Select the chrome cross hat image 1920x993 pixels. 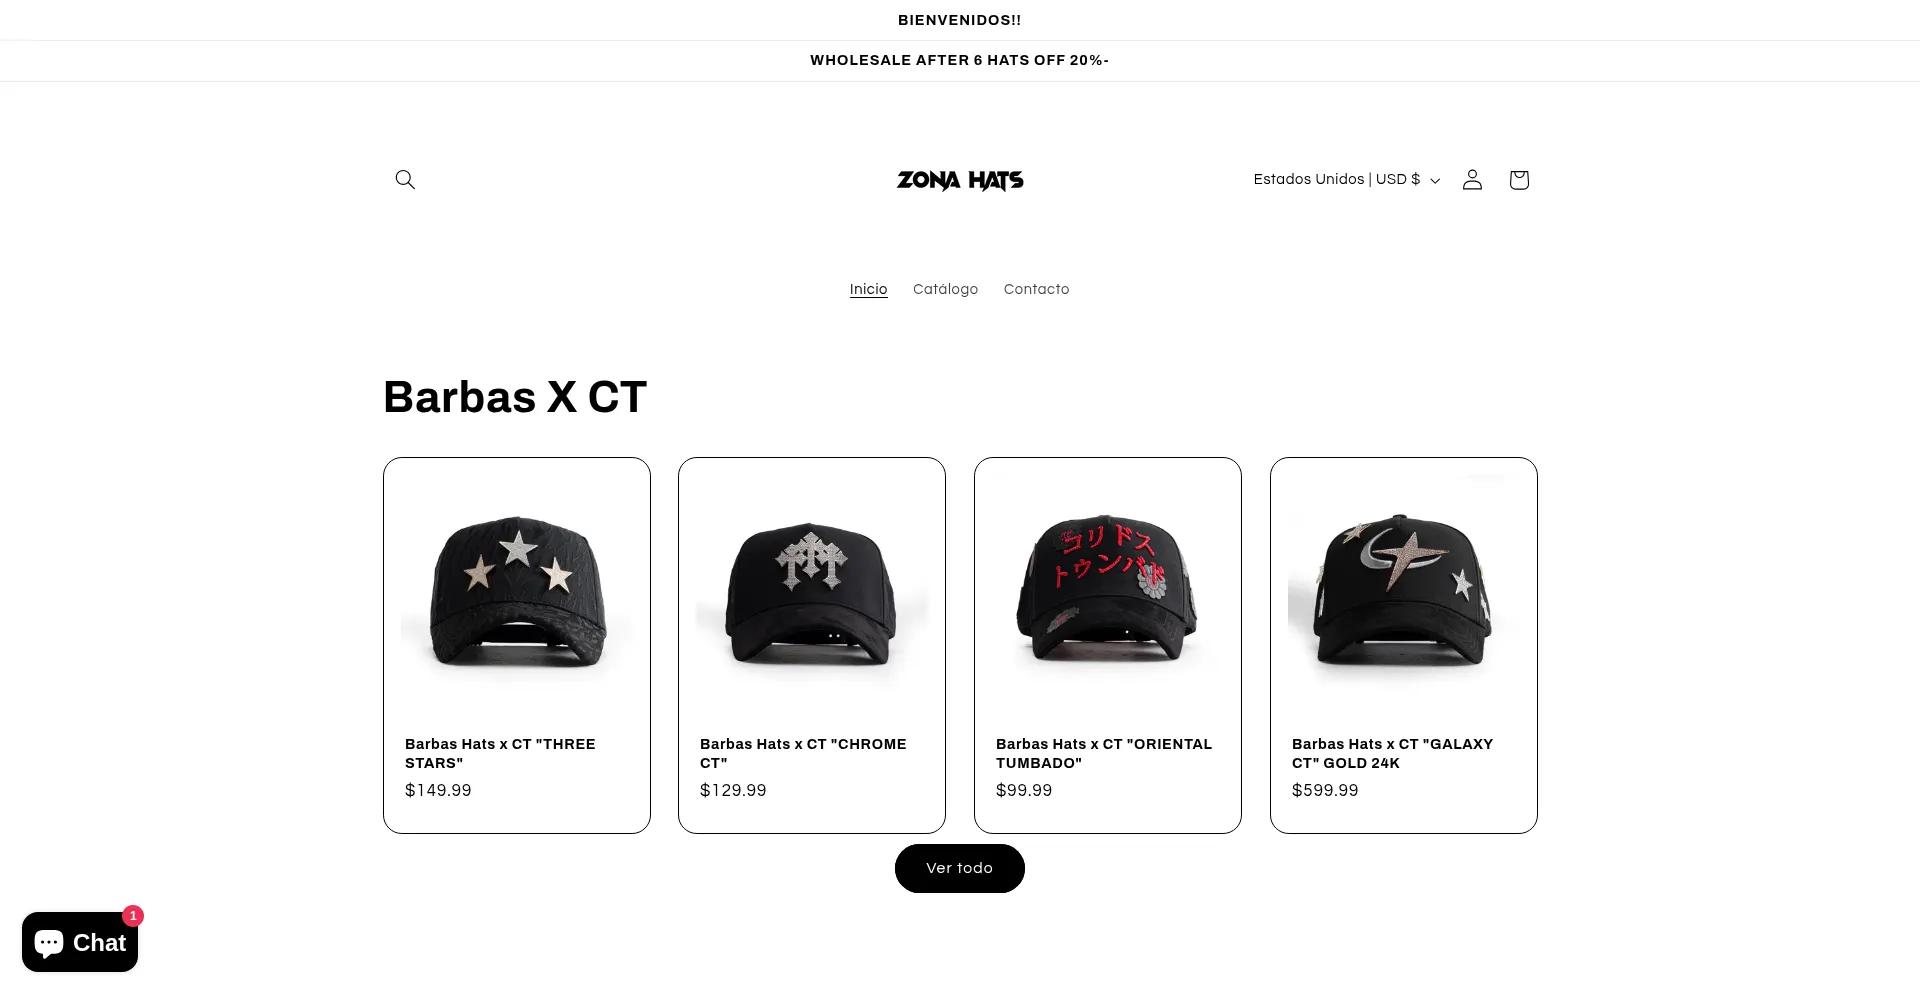(812, 591)
